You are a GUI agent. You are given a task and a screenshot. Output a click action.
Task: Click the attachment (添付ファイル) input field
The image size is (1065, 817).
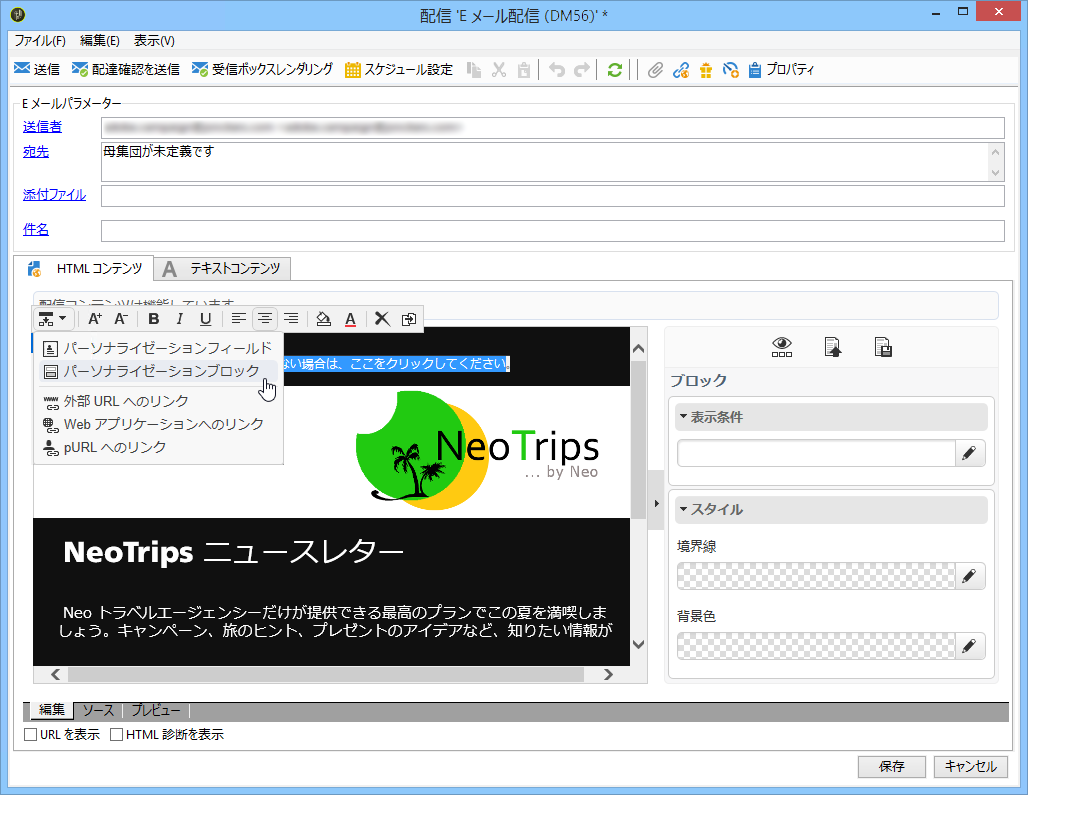pos(553,196)
